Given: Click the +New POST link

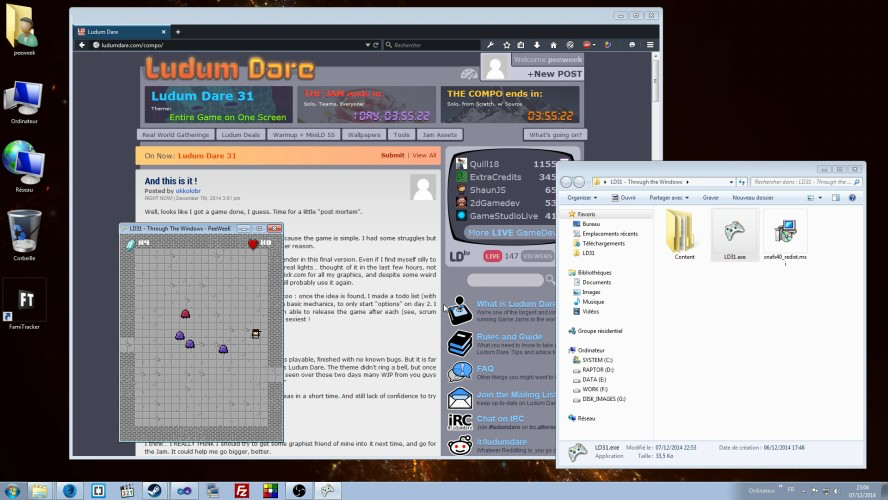Looking at the screenshot, I should coord(554,74).
